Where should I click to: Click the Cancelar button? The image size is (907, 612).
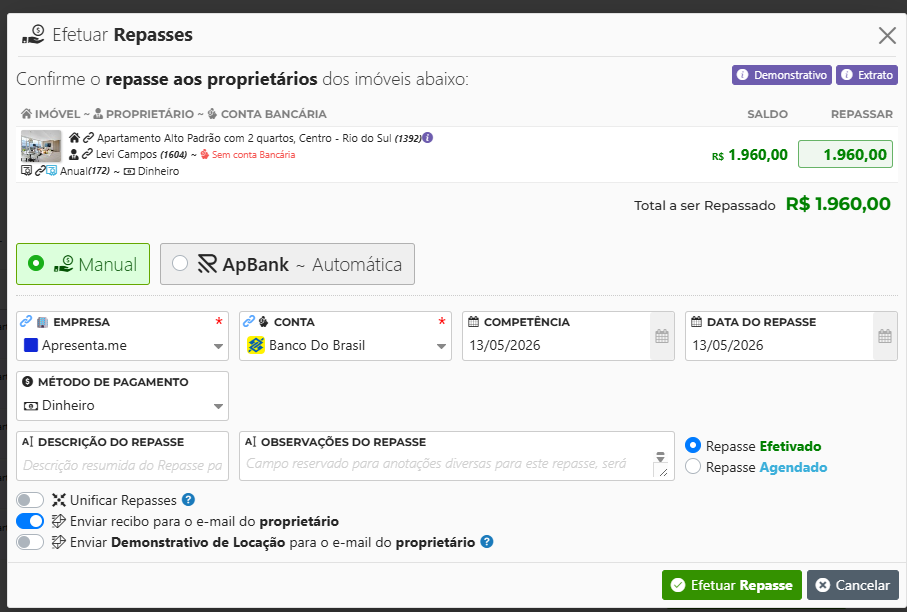[x=853, y=585]
